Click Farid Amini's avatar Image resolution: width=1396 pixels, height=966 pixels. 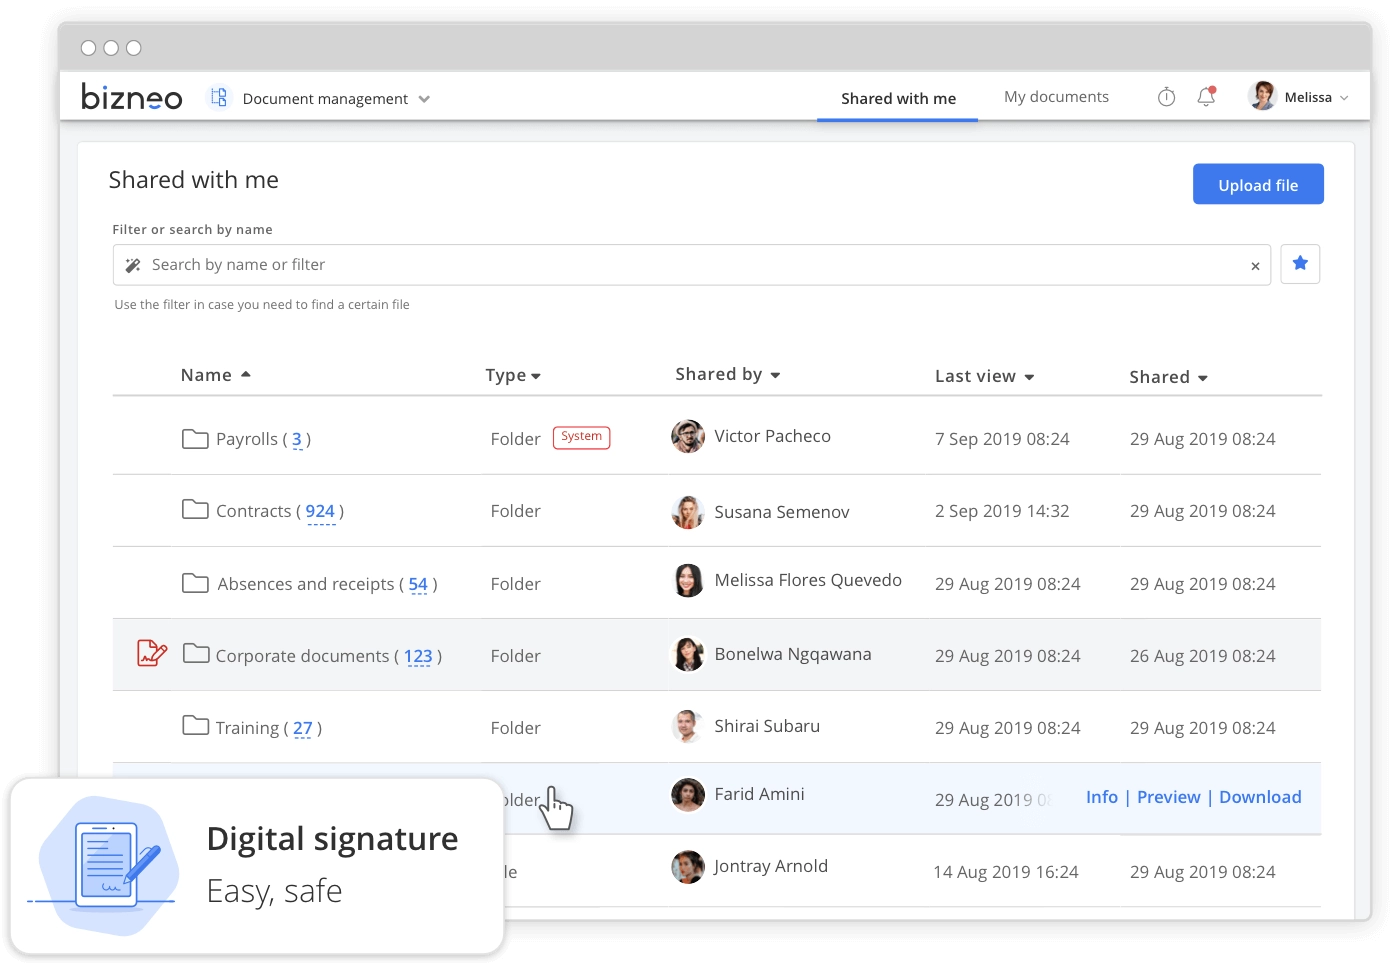click(688, 795)
